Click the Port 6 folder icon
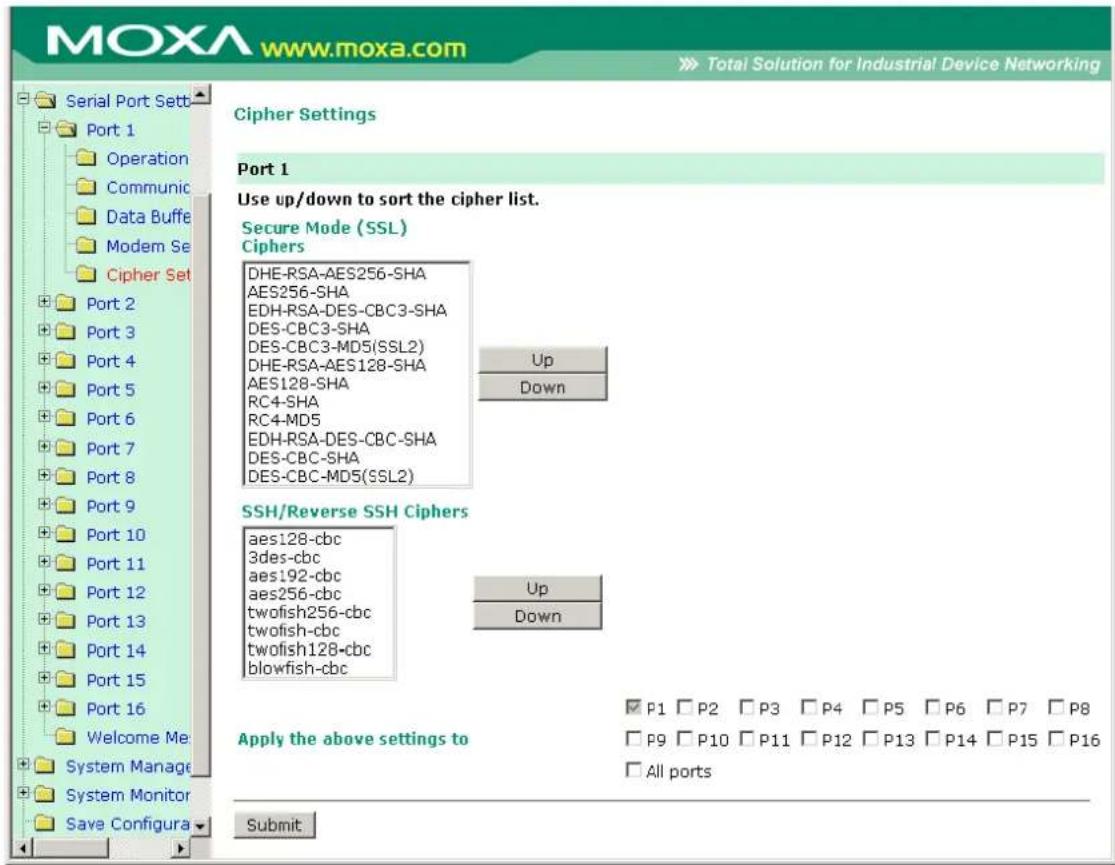This screenshot has height=865, width=1115. [65, 418]
